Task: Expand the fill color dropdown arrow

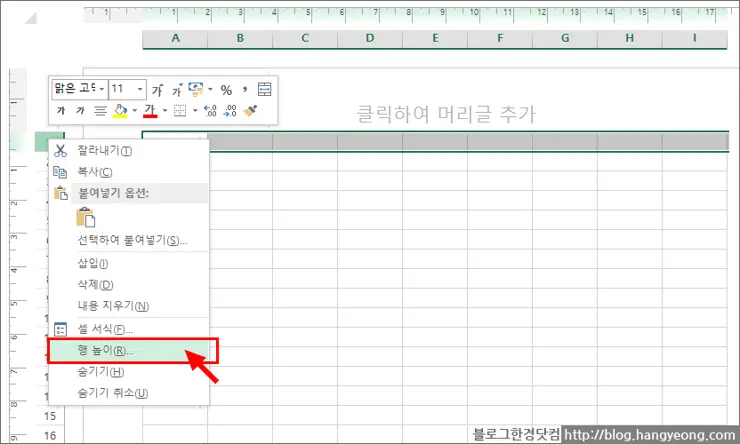Action: (135, 111)
